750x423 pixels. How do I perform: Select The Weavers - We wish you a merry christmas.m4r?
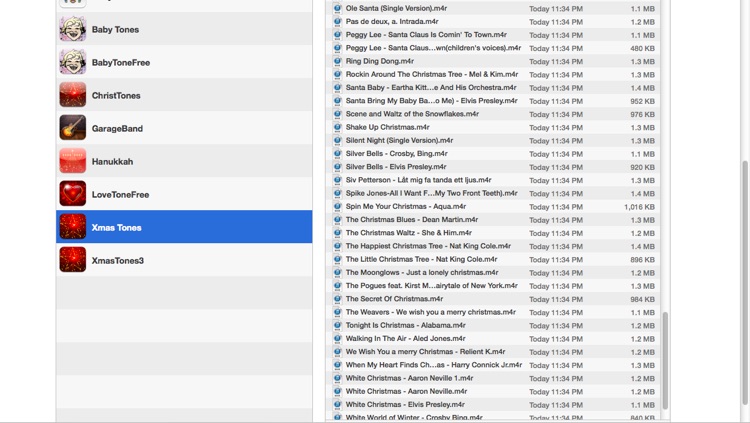coord(430,312)
